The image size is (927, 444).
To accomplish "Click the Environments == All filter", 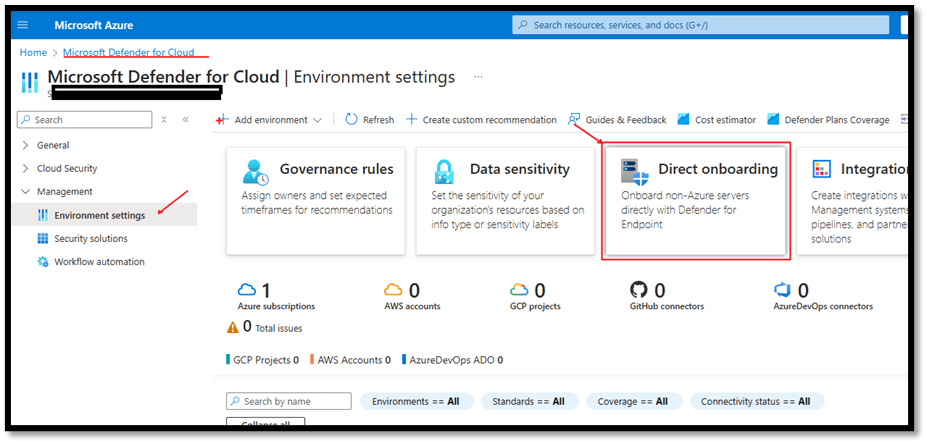I will point(415,401).
